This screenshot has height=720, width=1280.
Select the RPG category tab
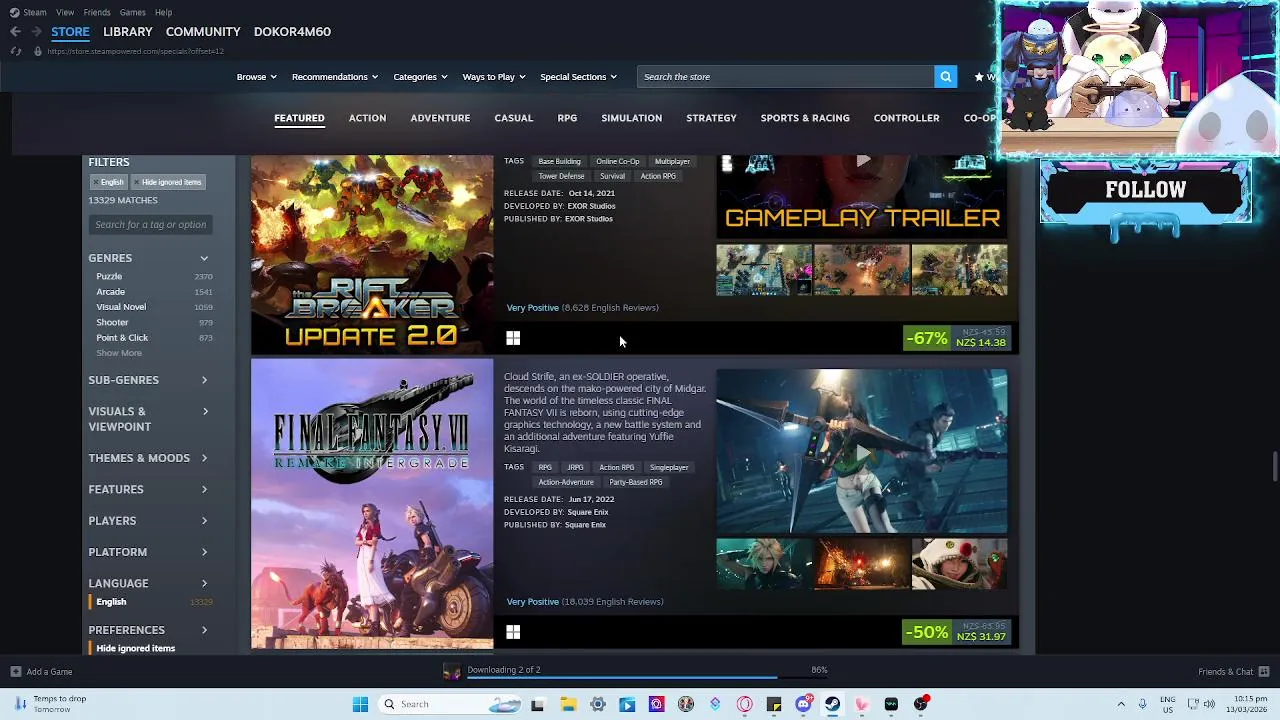(567, 118)
